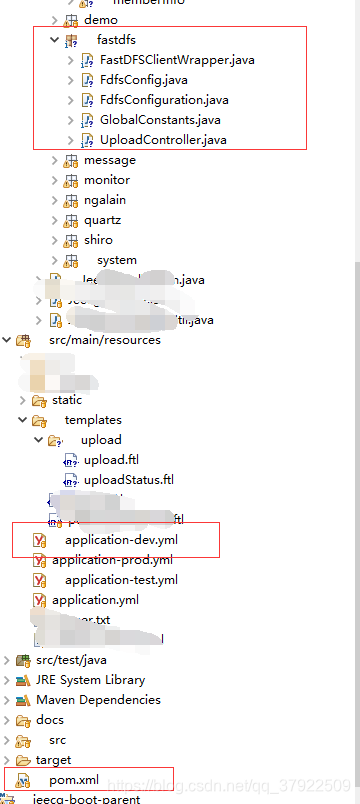Click the shiro package icon
Viewport: 360px width, 804px height.
click(x=70, y=240)
